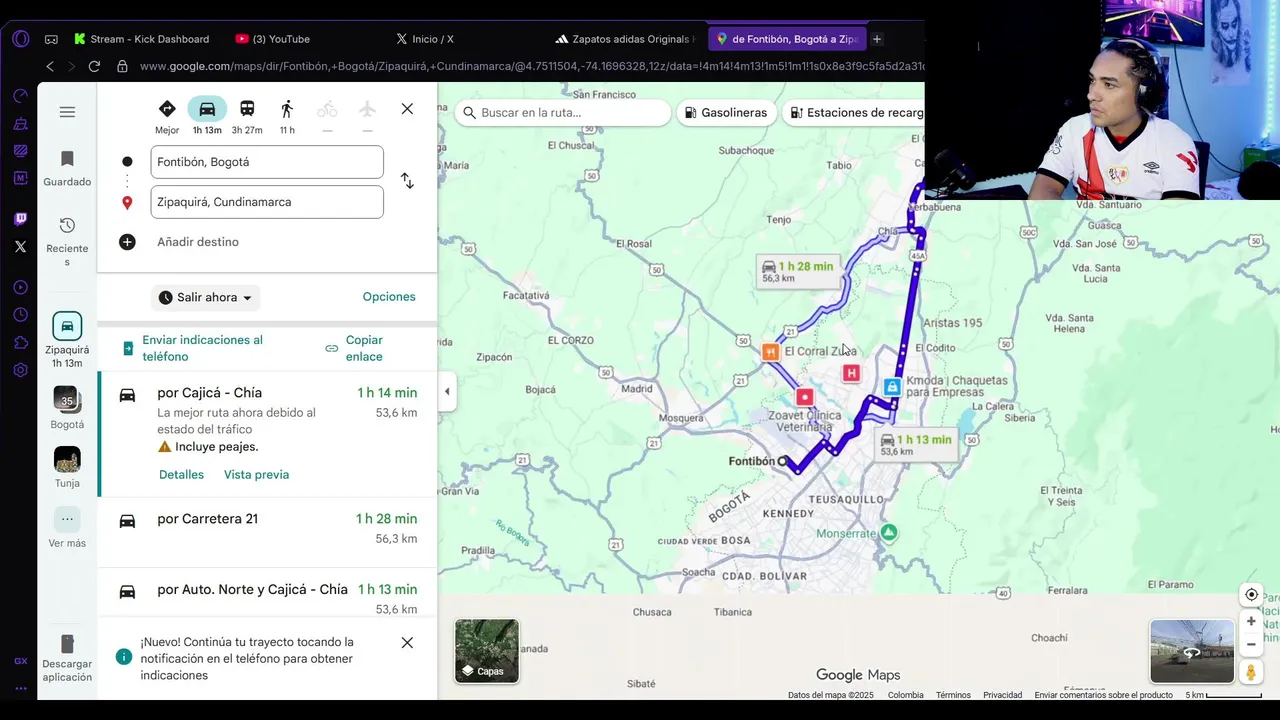Click the Buscar en la ruta search box
The width and height of the screenshot is (1280, 720).
click(x=562, y=113)
